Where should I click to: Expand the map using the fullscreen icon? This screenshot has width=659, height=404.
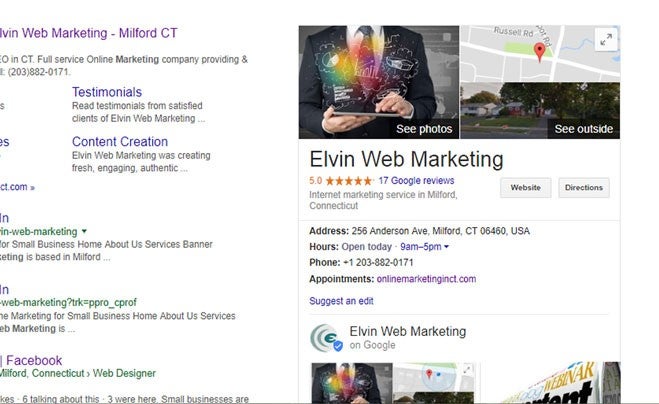pos(606,40)
